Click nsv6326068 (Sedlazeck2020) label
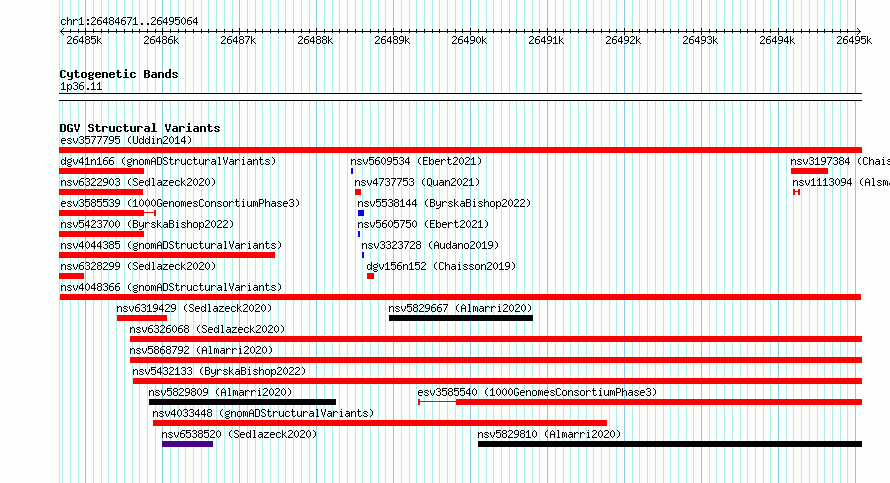This screenshot has width=890, height=483. (x=207, y=329)
